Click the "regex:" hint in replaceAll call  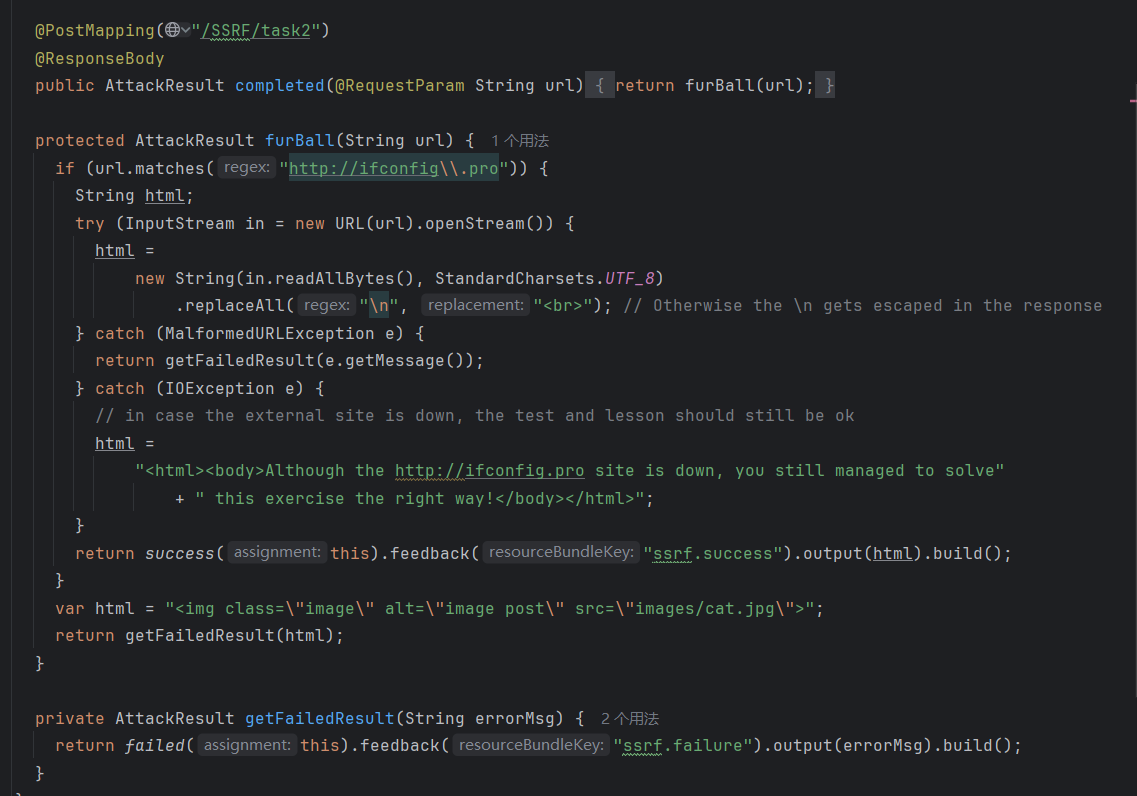327,305
